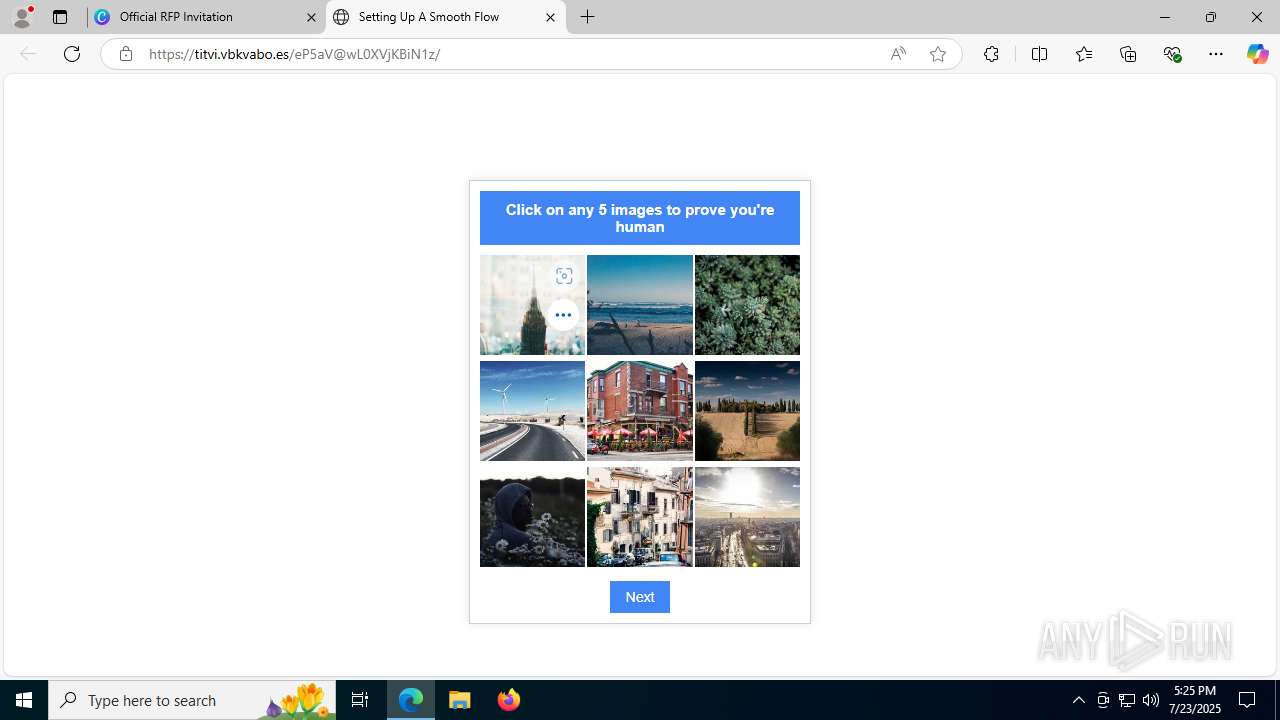Open the Extensions menu
The height and width of the screenshot is (720, 1280).
pyautogui.click(x=991, y=54)
